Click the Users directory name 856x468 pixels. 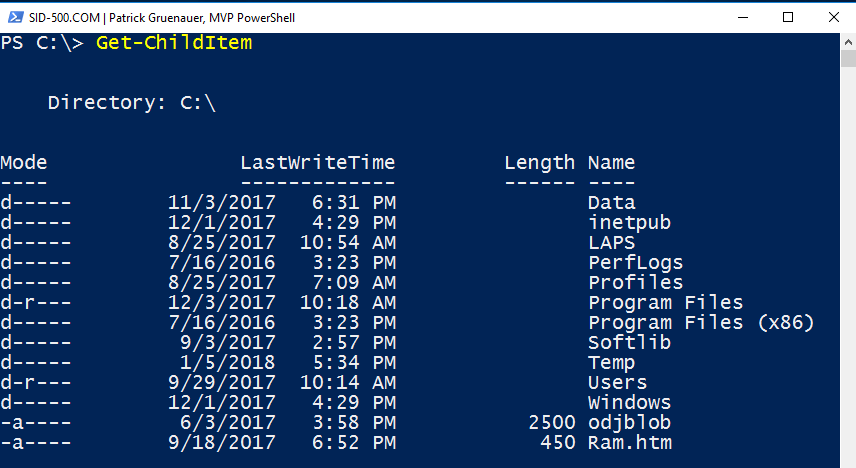[617, 382]
